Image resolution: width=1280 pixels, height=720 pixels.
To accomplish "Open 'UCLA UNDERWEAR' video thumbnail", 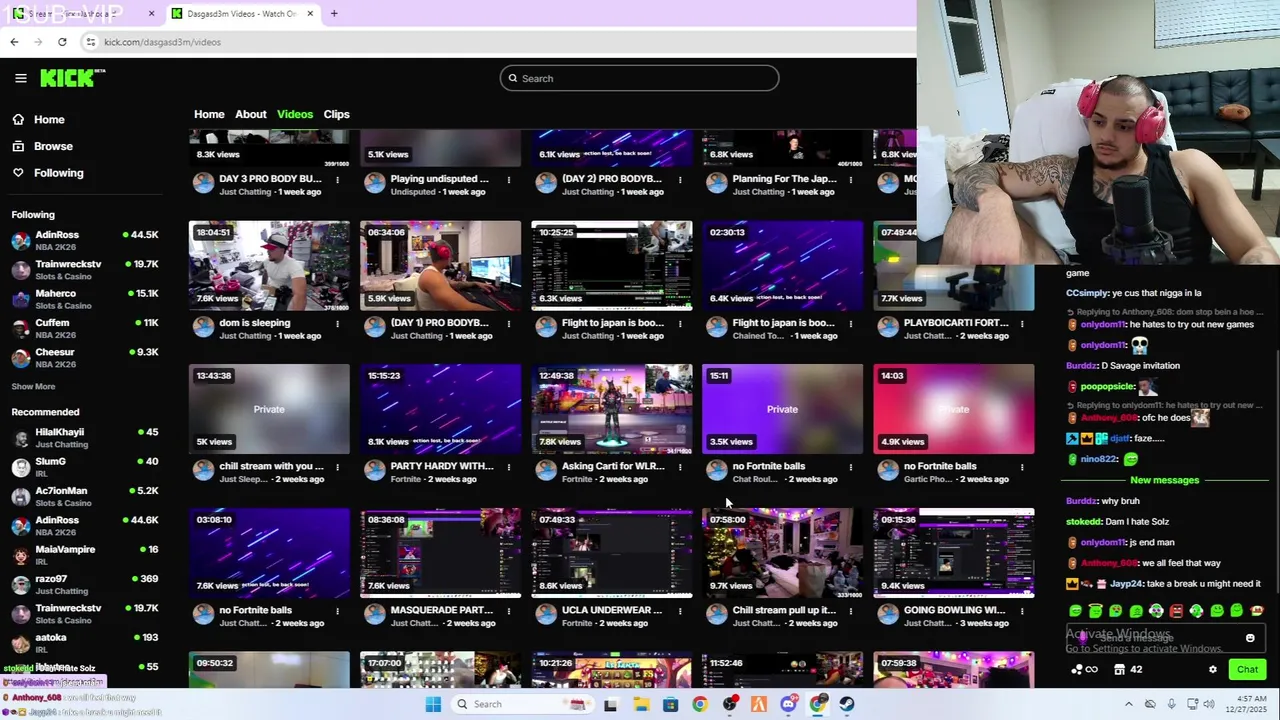I will pyautogui.click(x=611, y=553).
